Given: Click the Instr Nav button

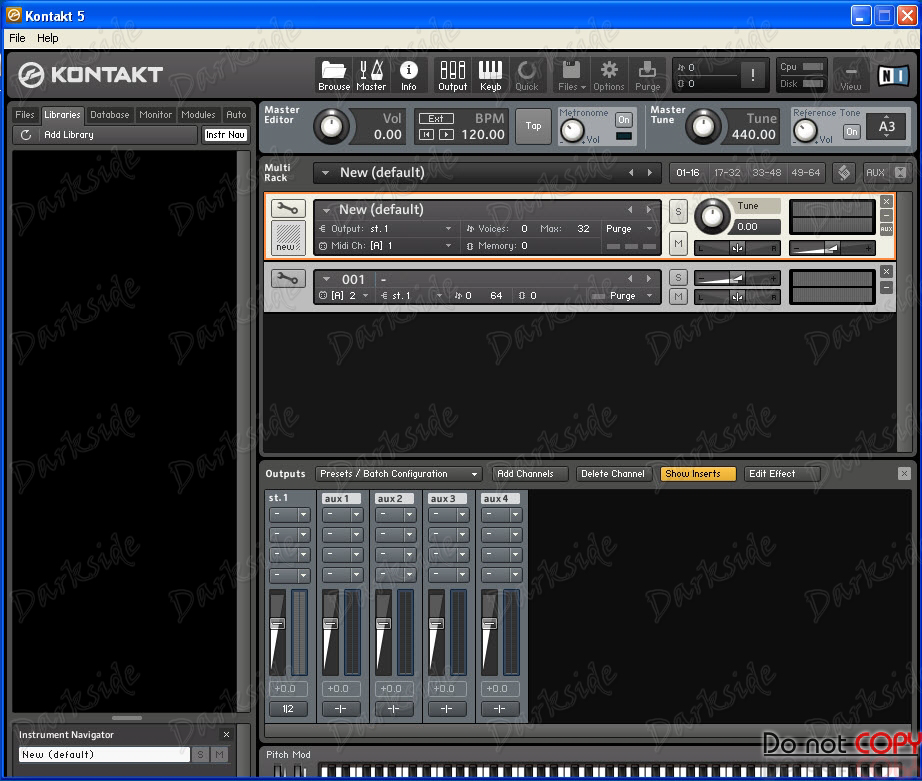Looking at the screenshot, I should click(x=225, y=135).
